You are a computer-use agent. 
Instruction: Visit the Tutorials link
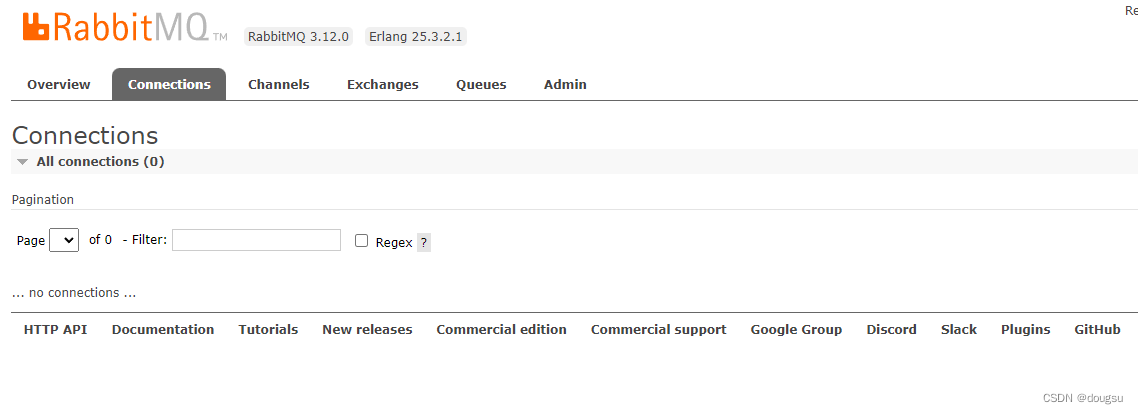coord(269,329)
